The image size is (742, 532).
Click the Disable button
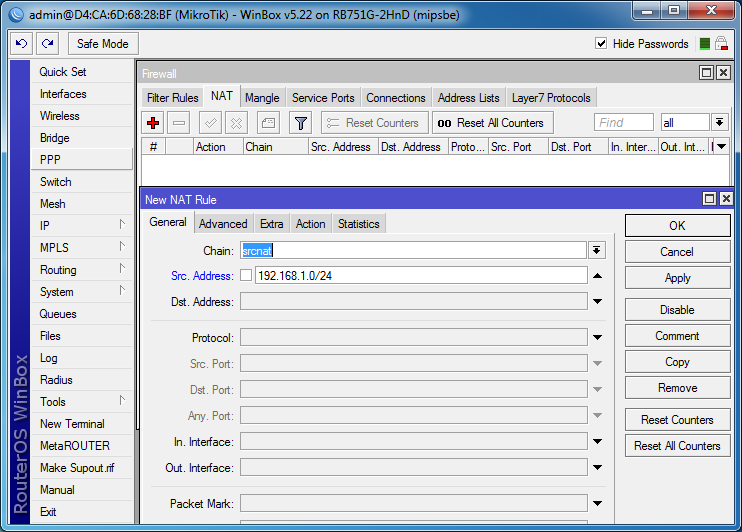pyautogui.click(x=677, y=310)
